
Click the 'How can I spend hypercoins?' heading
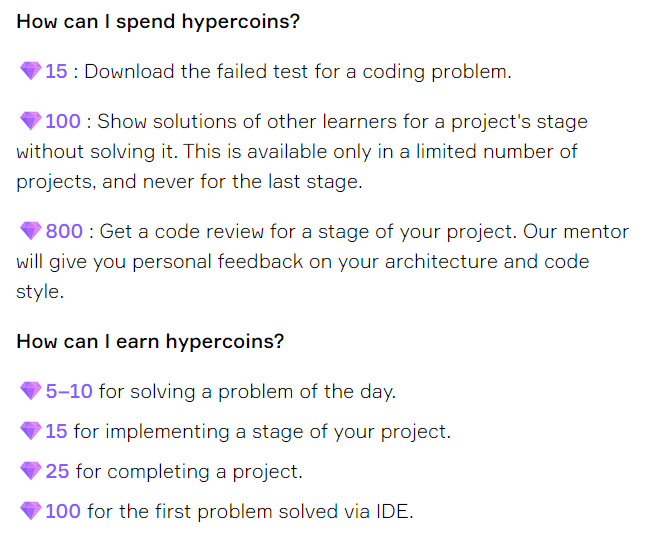click(158, 21)
